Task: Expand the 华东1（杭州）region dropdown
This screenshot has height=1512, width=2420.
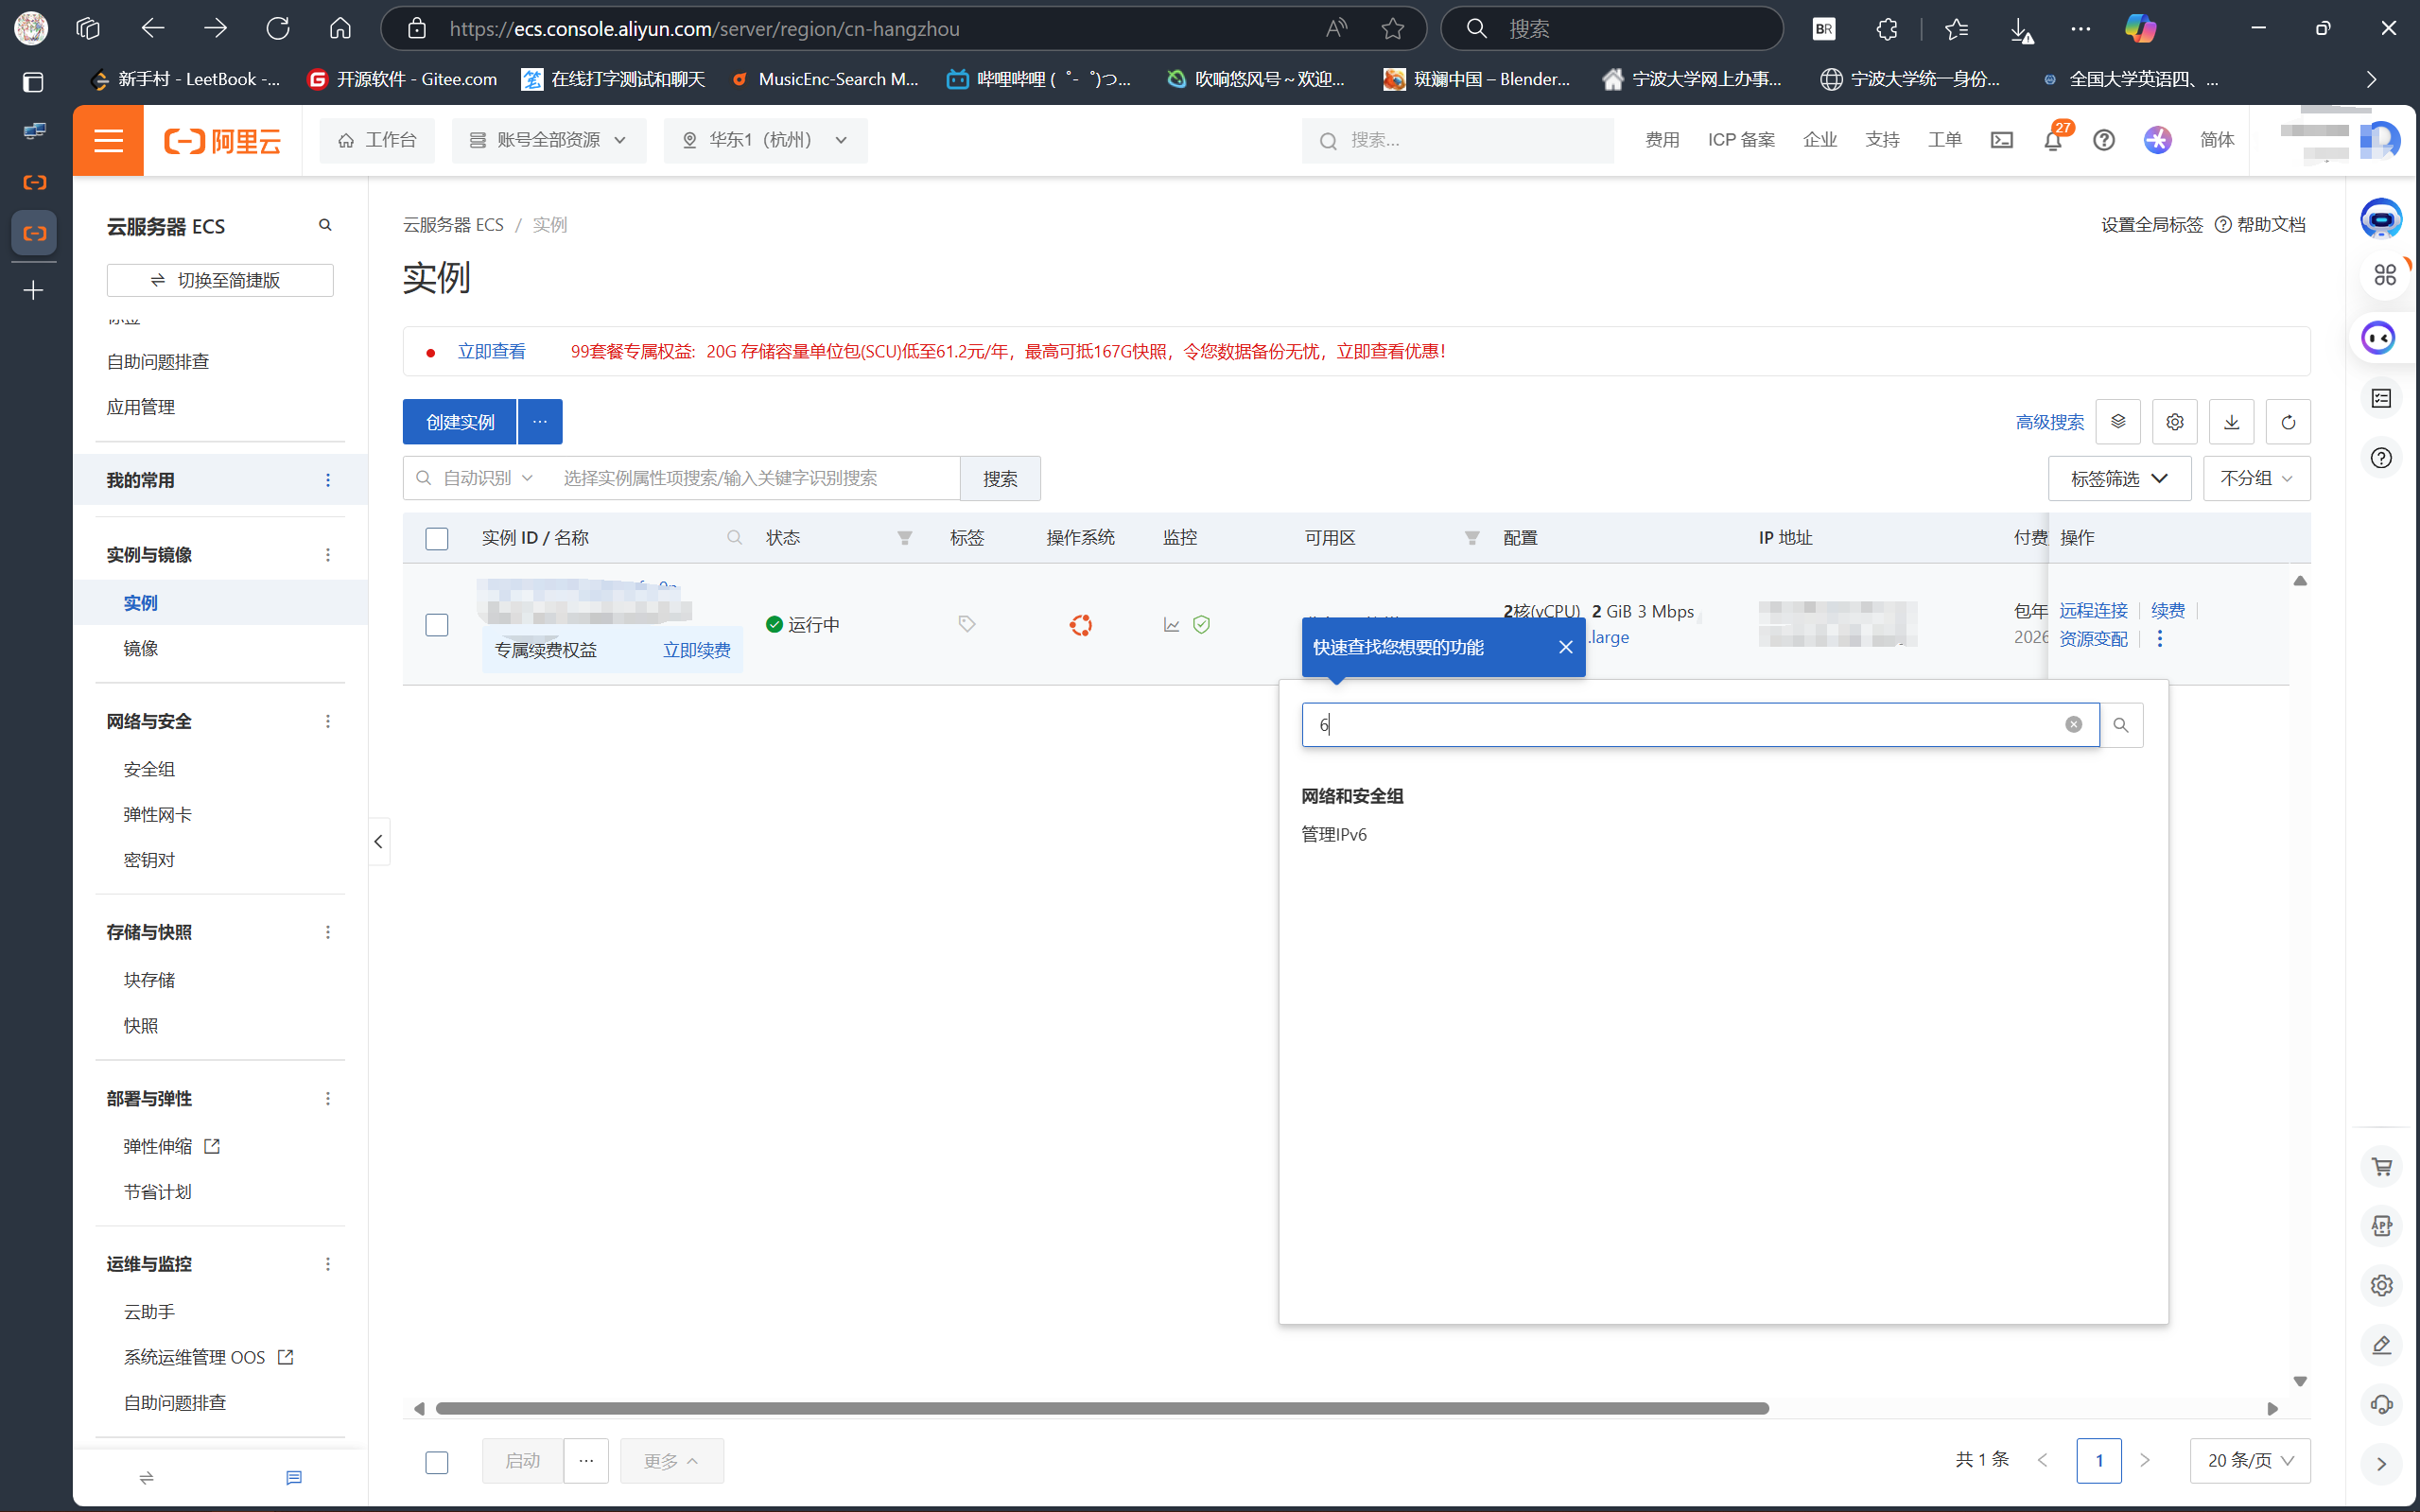Action: (765, 140)
